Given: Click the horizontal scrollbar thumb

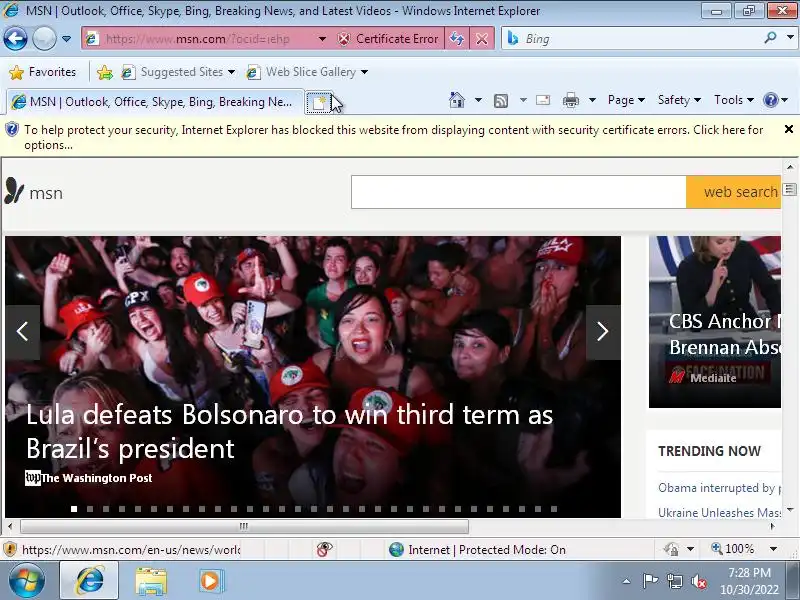Looking at the screenshot, I should coord(244,526).
